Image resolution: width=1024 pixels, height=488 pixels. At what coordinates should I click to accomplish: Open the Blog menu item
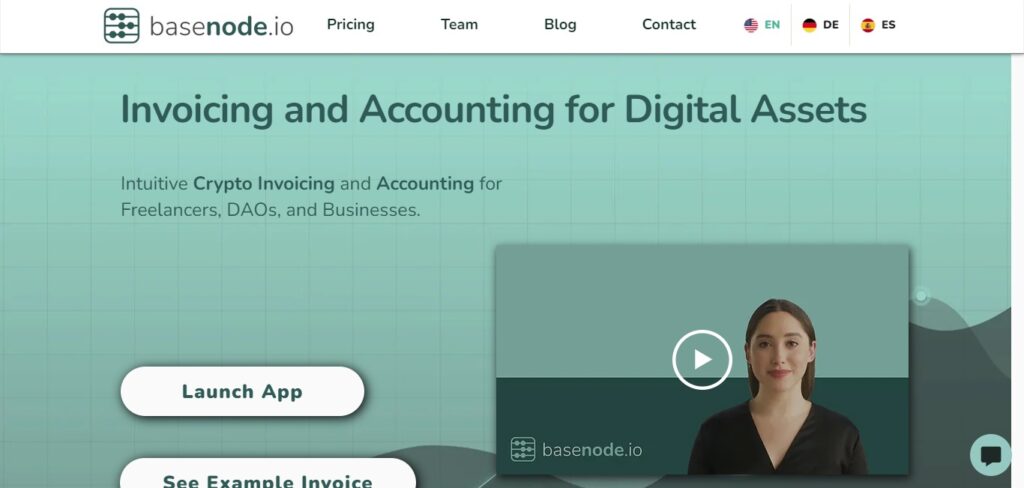[560, 25]
